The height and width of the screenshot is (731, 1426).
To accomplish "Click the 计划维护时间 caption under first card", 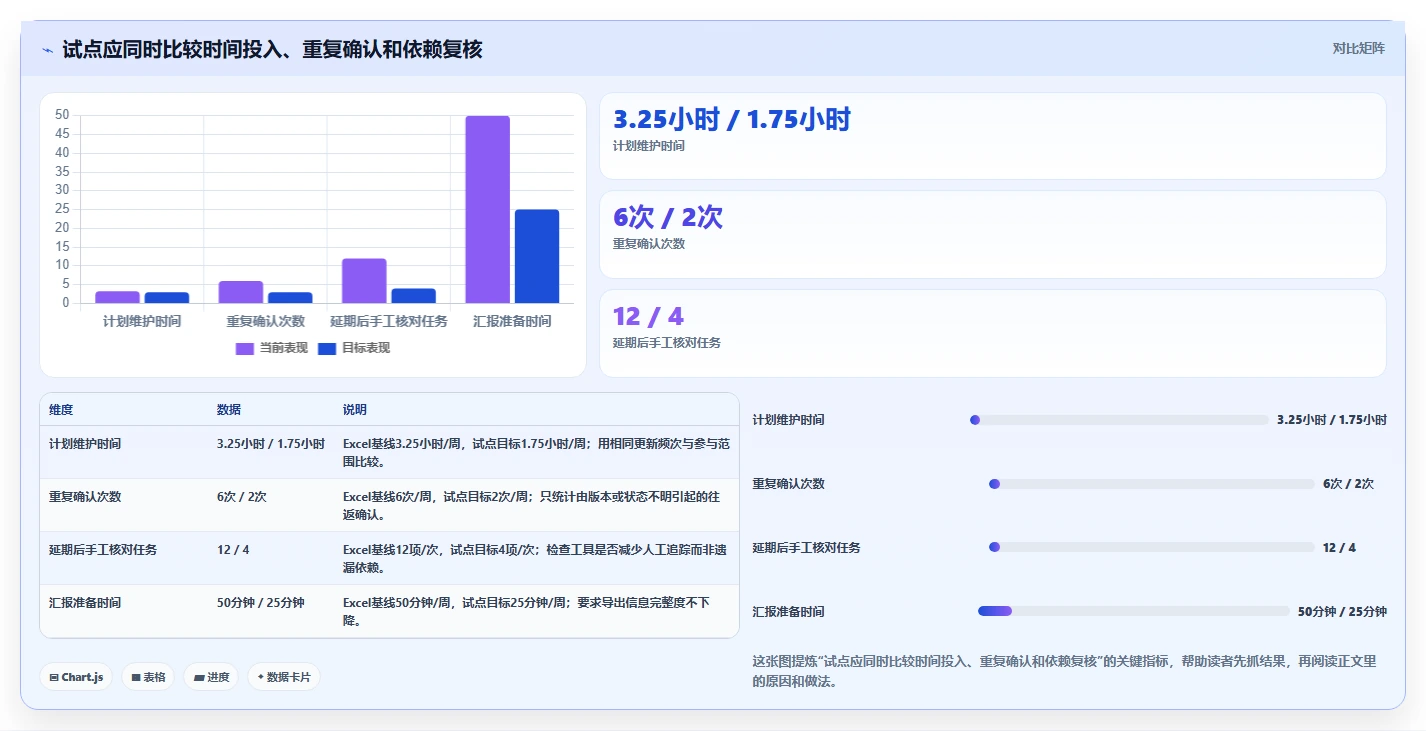I will [649, 146].
